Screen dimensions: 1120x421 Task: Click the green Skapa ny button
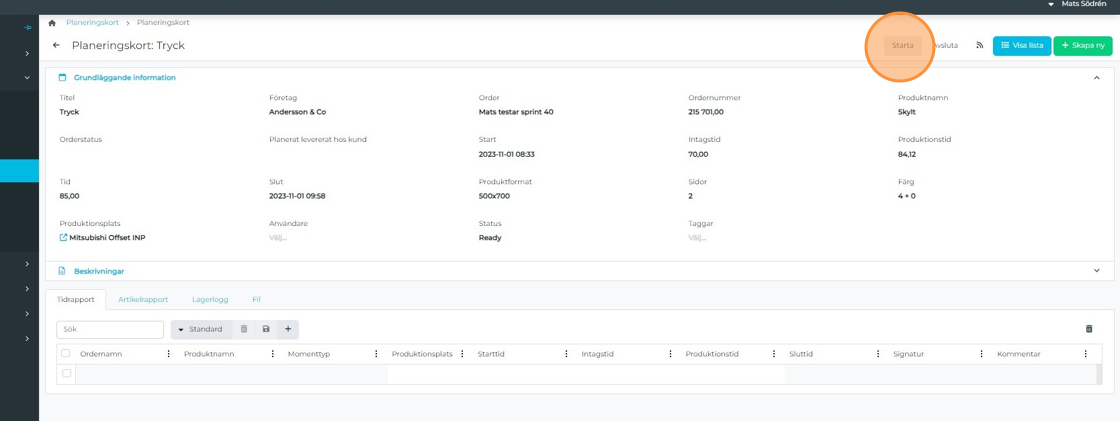(x=1082, y=45)
